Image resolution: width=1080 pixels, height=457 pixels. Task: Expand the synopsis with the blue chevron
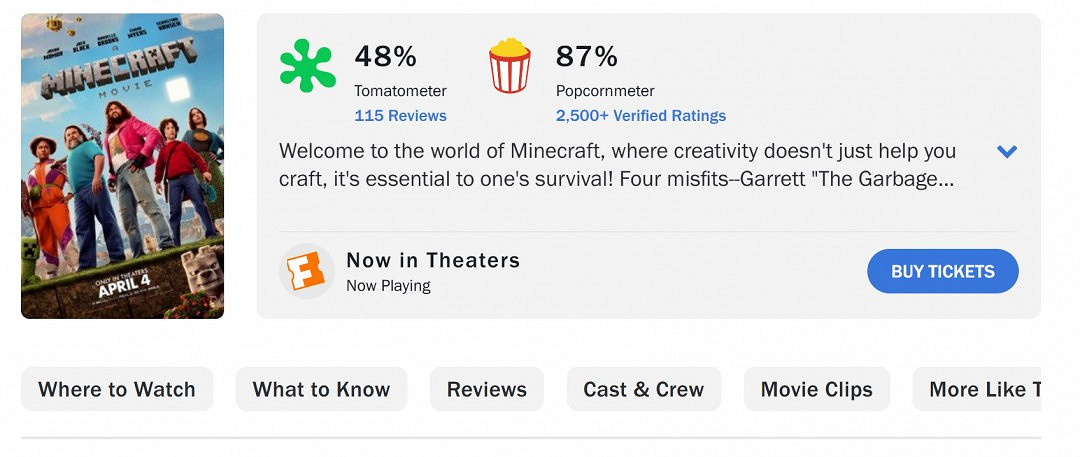pyautogui.click(x=1007, y=152)
